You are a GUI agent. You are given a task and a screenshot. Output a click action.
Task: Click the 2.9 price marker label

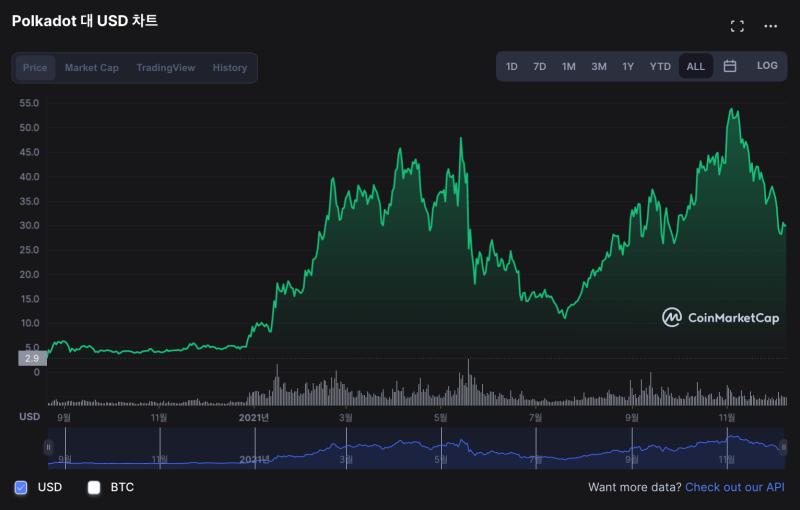tap(32, 359)
